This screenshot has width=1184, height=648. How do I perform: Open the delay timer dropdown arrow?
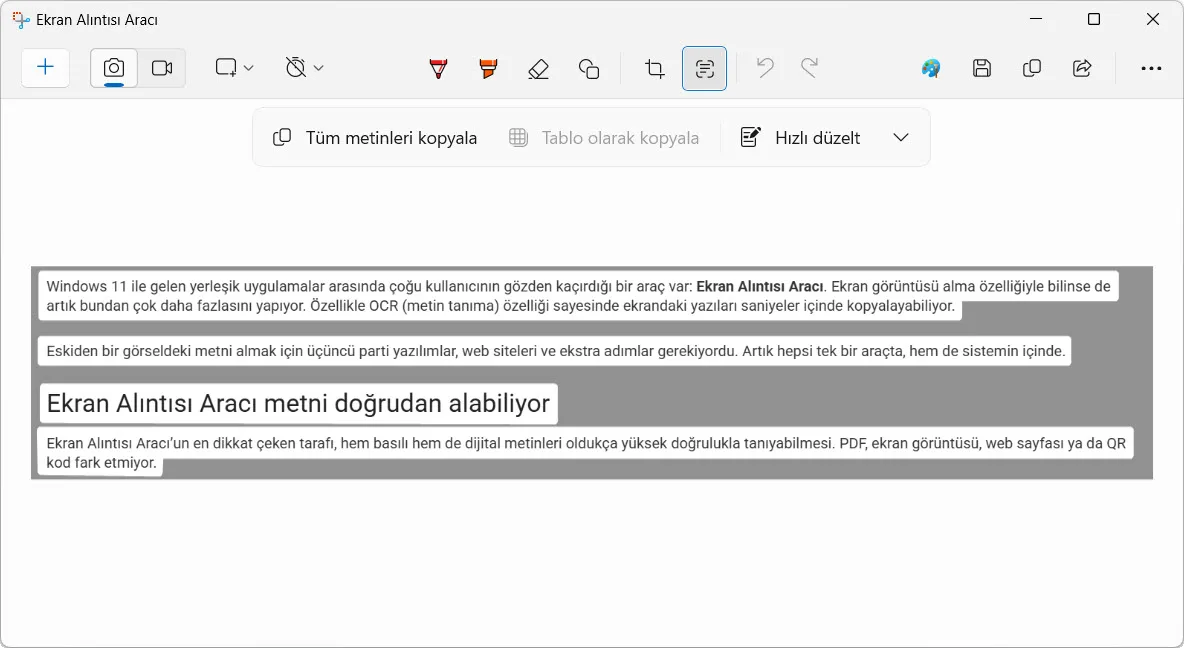tap(319, 68)
